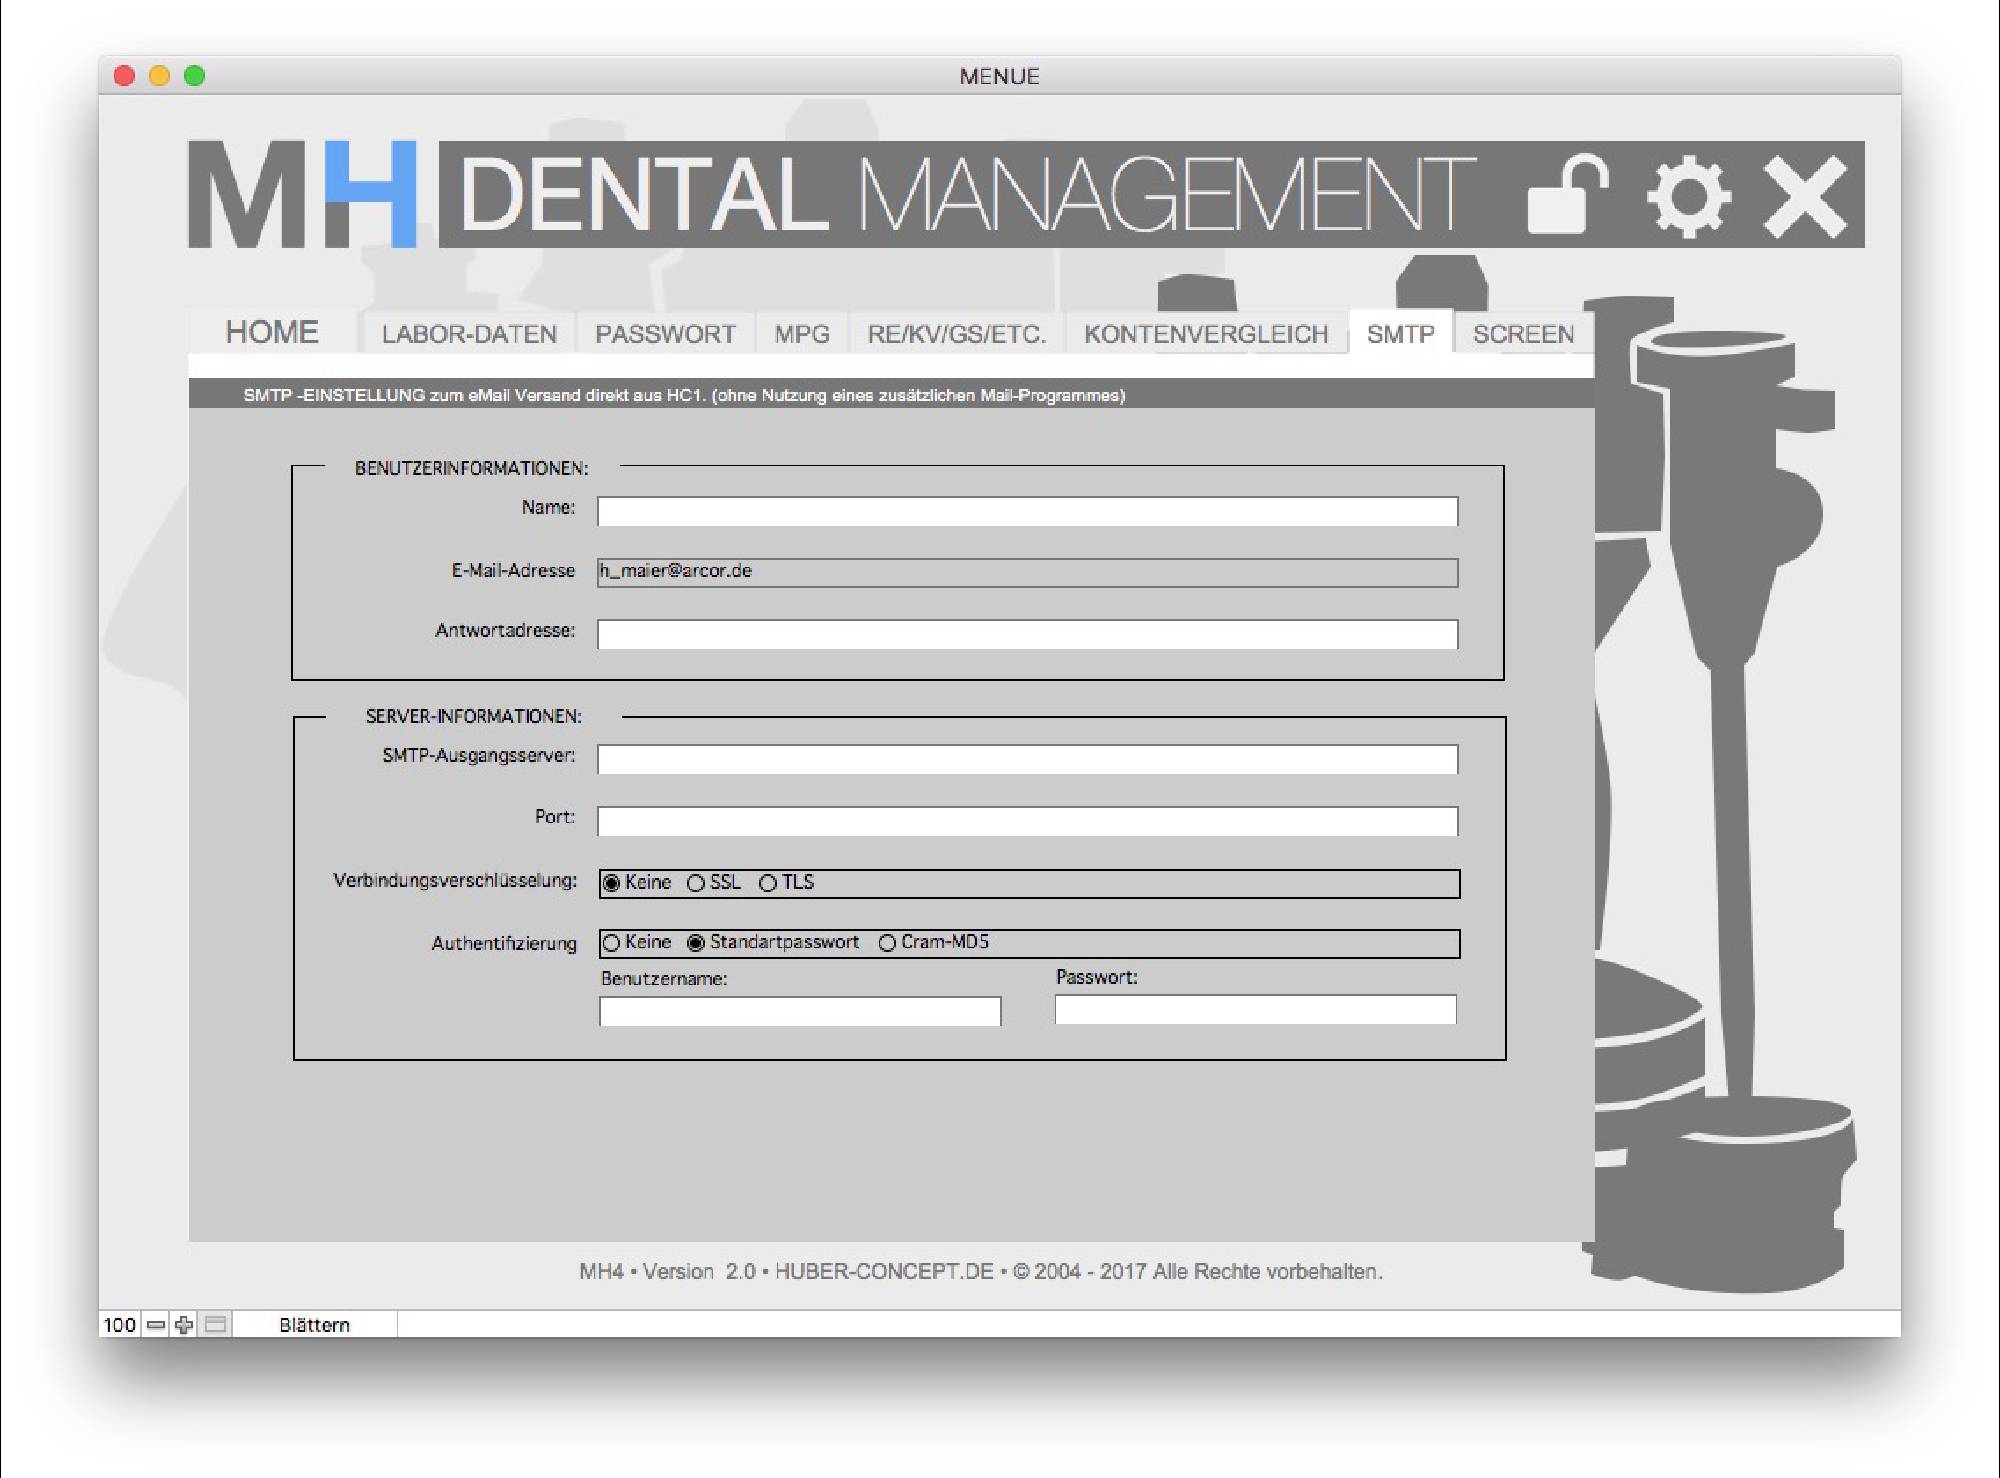Switch to the LABOR-DATEN tab

click(469, 334)
